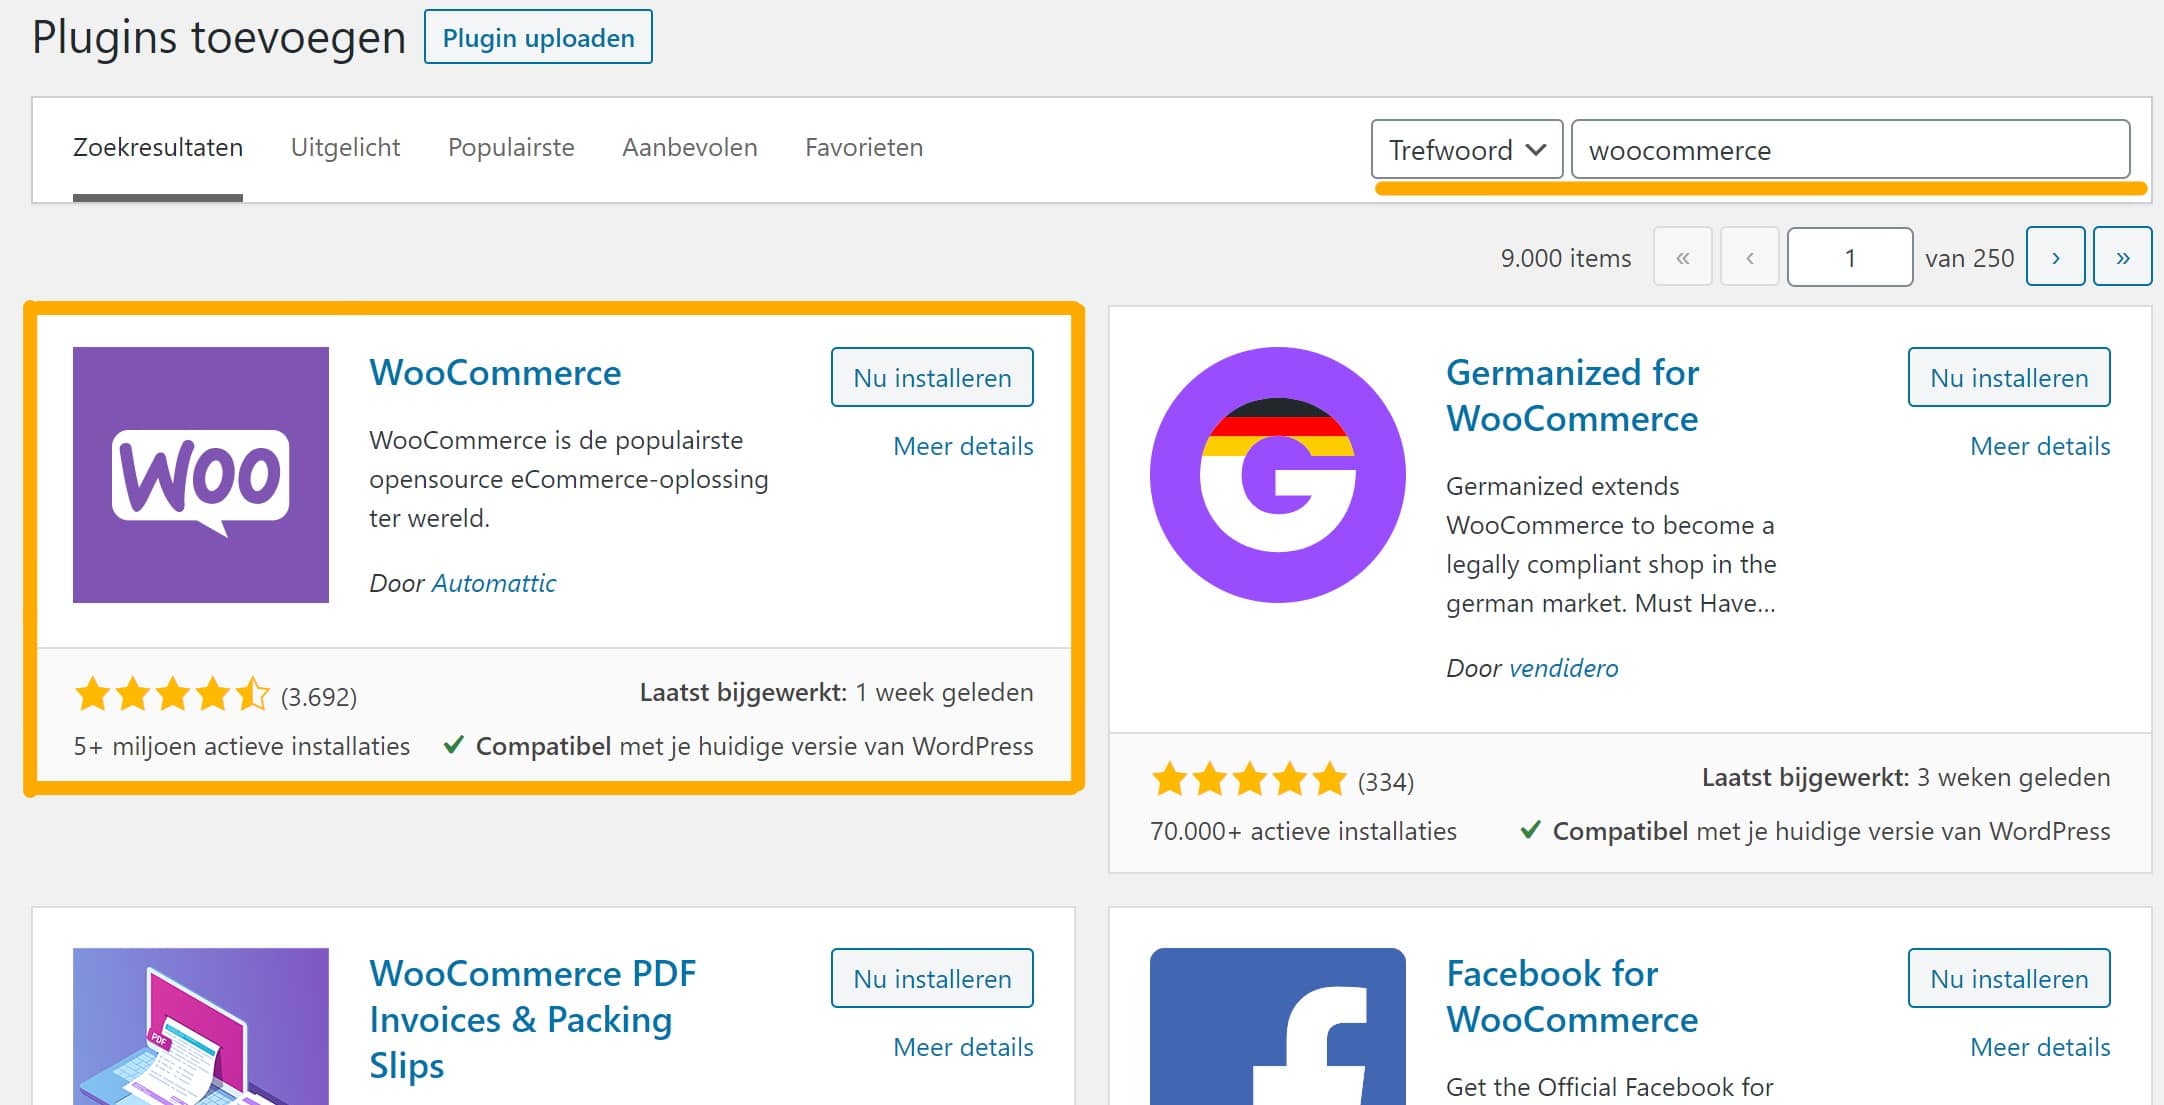Select the Zoekresultaten tab
This screenshot has height=1105, width=2164.
click(158, 148)
